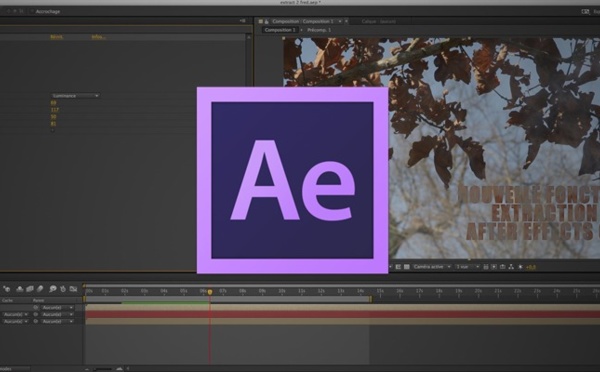Open the Caméra active dropdown
The height and width of the screenshot is (372, 600).
pos(432,267)
